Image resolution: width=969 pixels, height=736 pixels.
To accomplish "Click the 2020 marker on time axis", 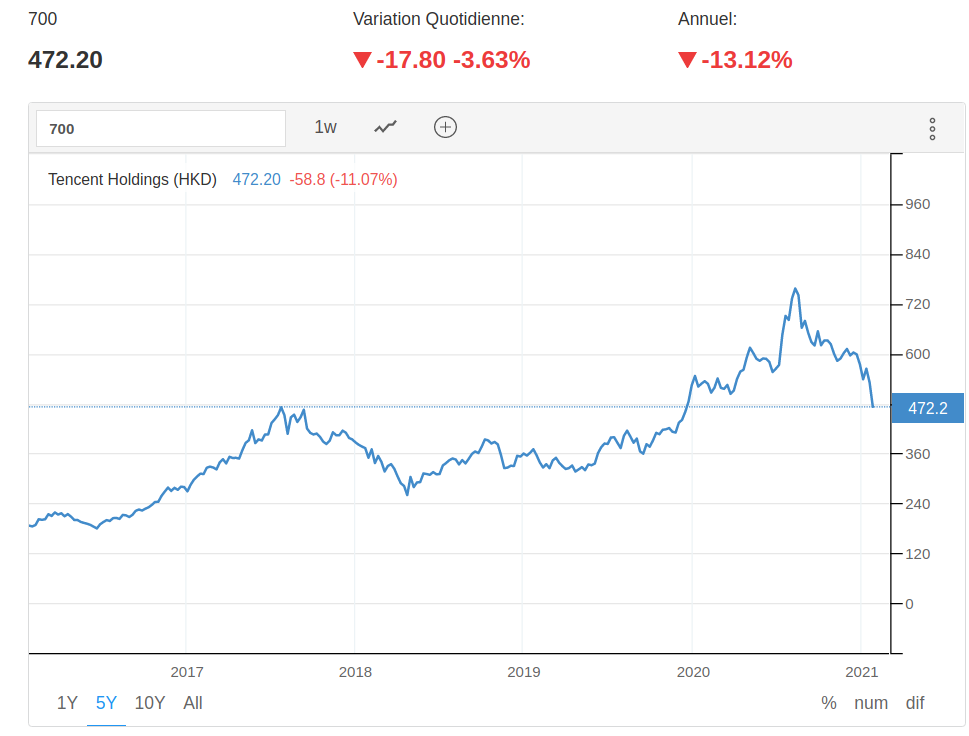I will click(x=693, y=672).
